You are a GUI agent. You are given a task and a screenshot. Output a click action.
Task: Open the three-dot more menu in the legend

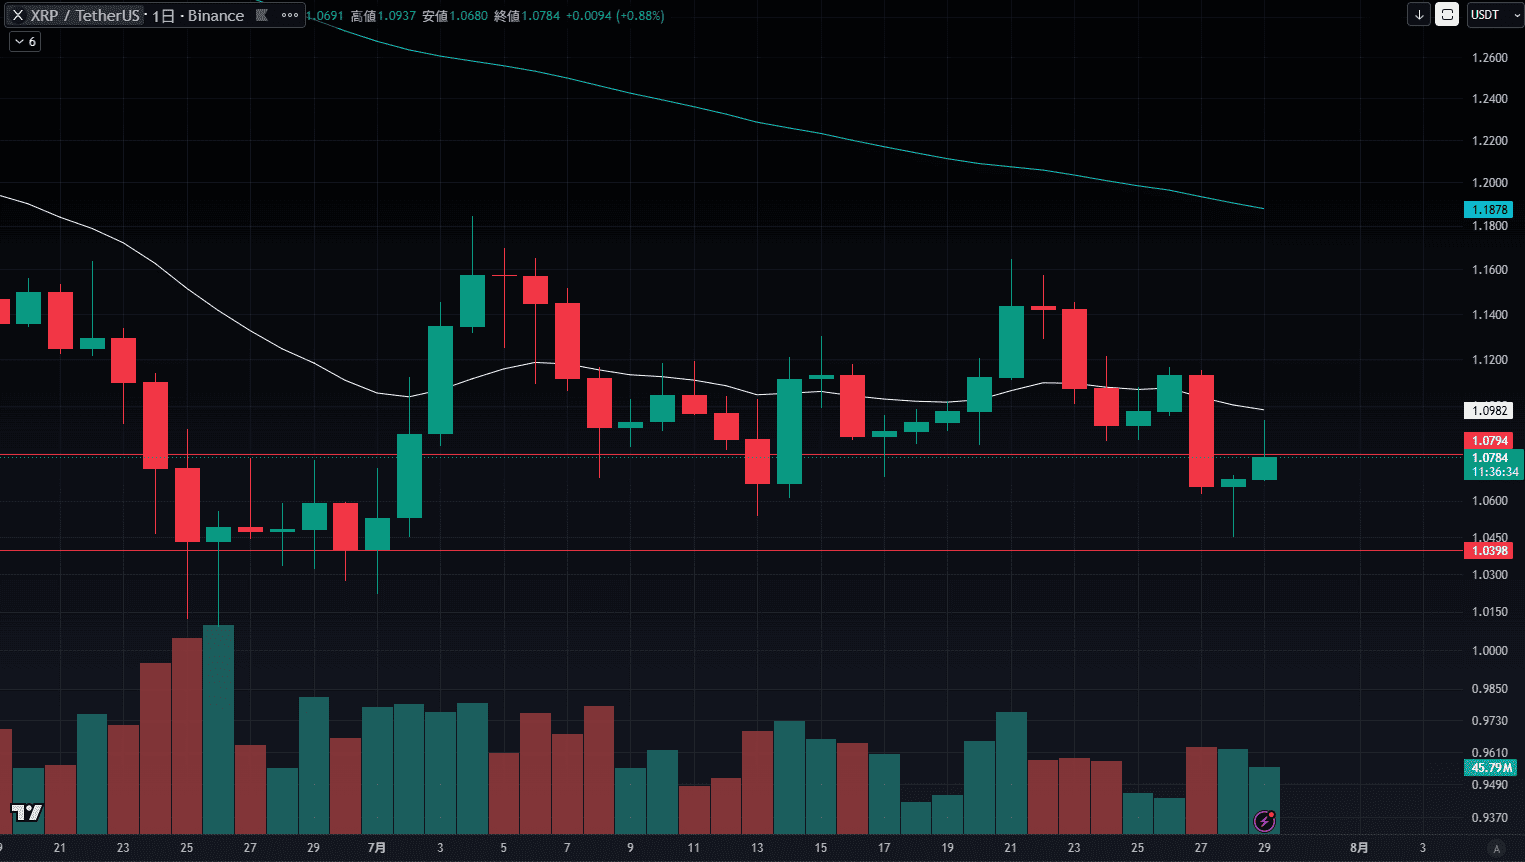tap(290, 15)
